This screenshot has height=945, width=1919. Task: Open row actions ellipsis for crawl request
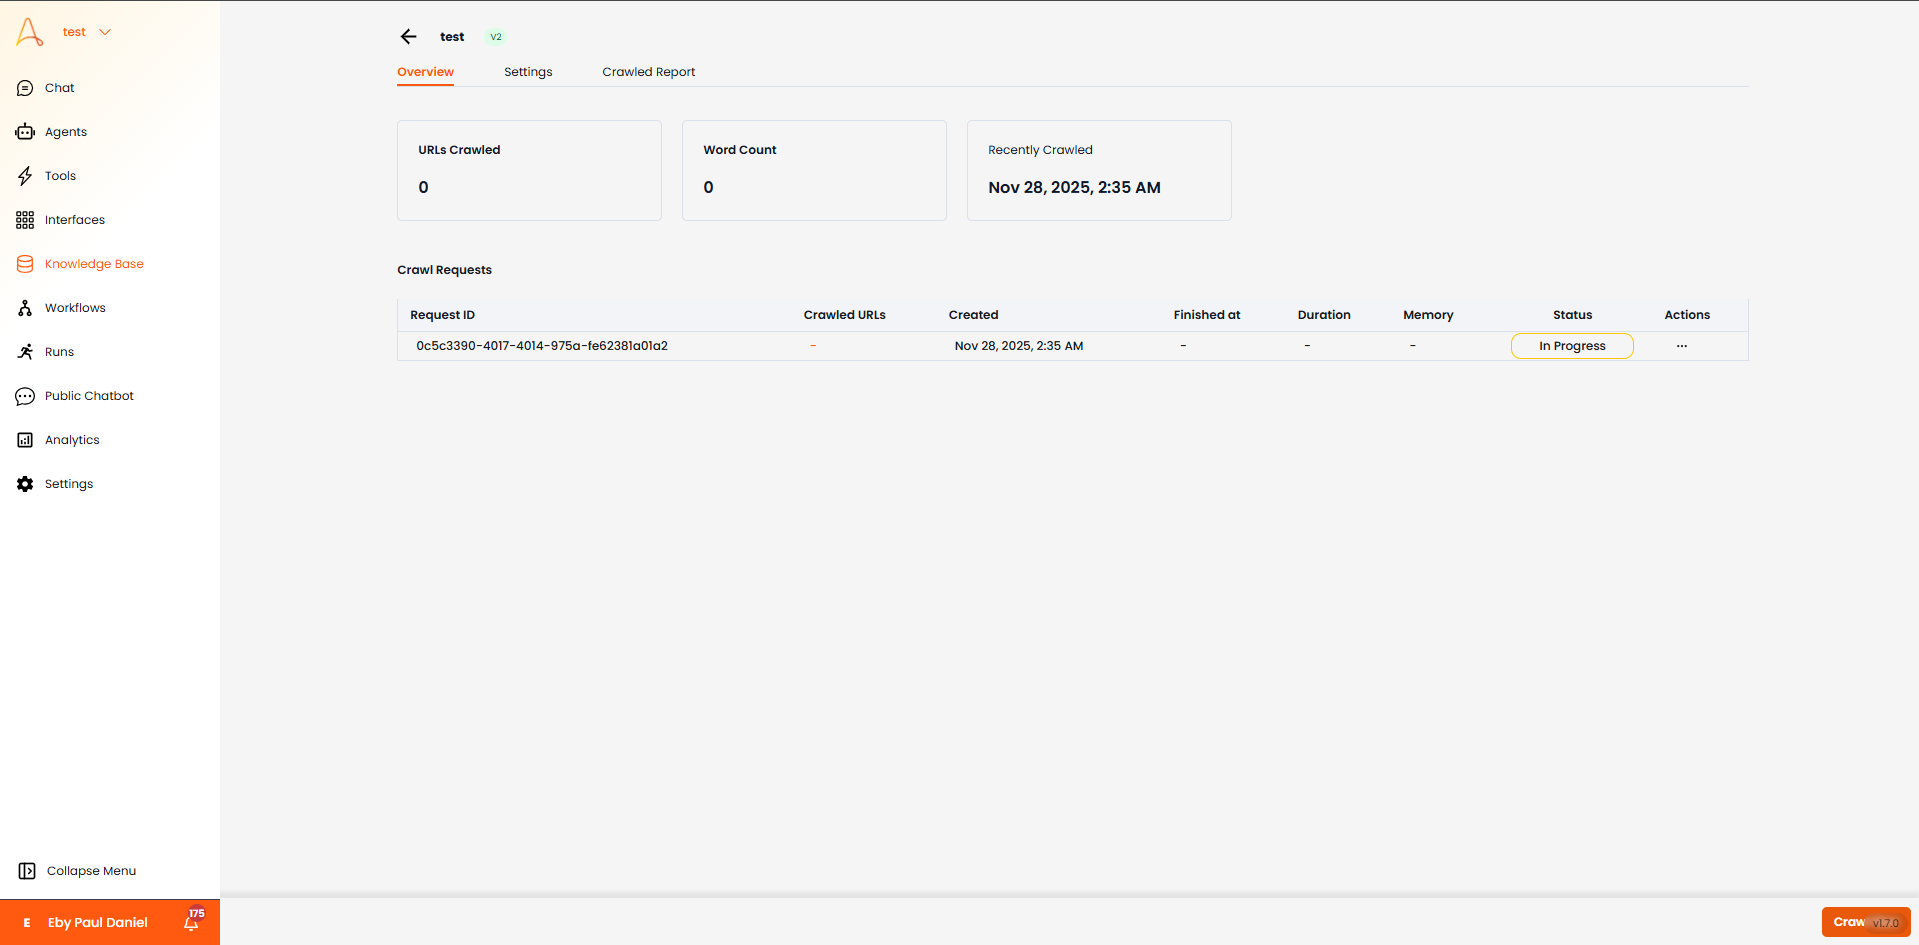coord(1682,346)
